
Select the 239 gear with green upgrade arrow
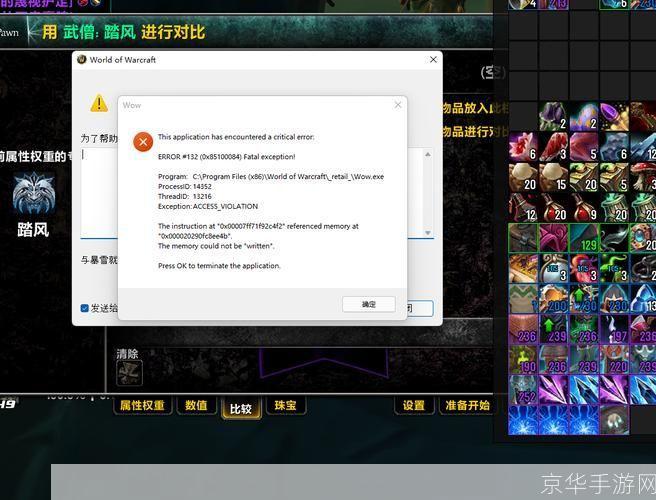[553, 329]
